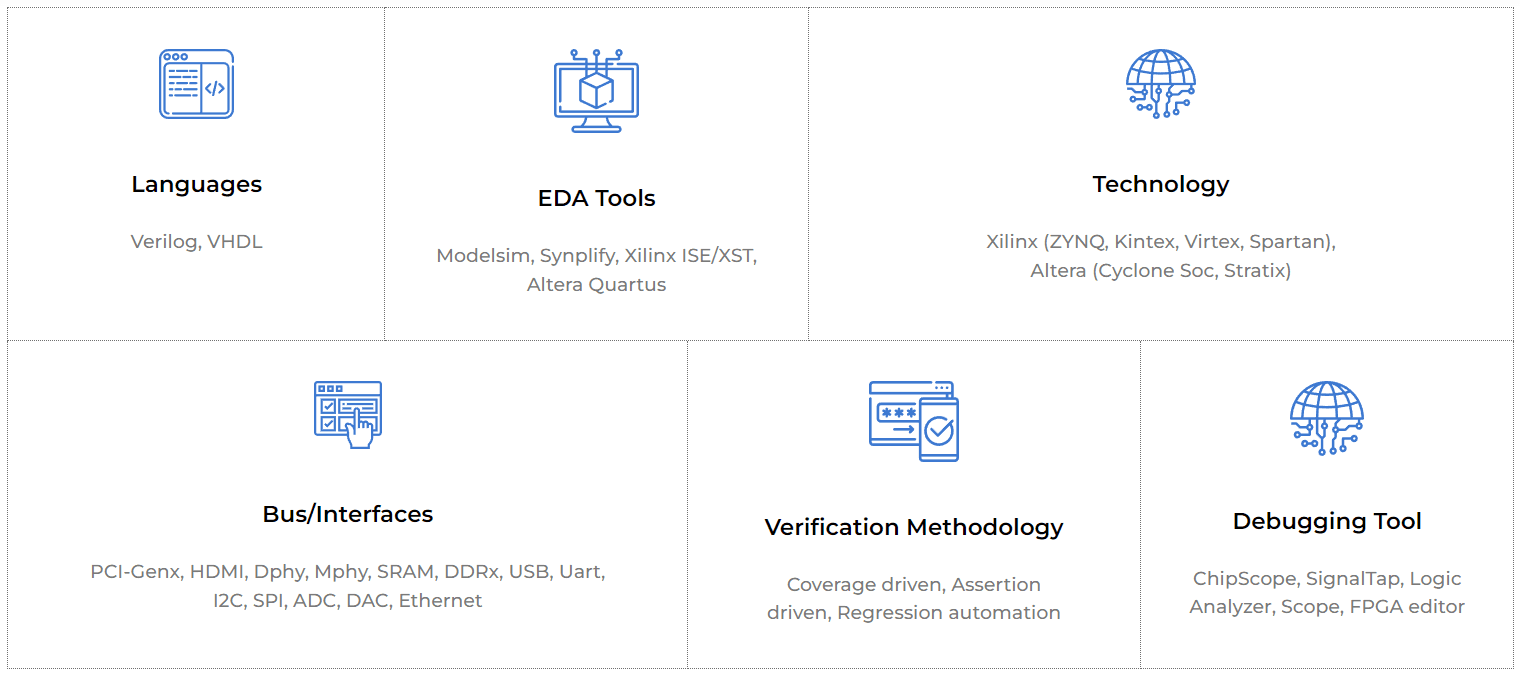
Task: Click the globe circuit icon above Technology
Action: click(1160, 84)
